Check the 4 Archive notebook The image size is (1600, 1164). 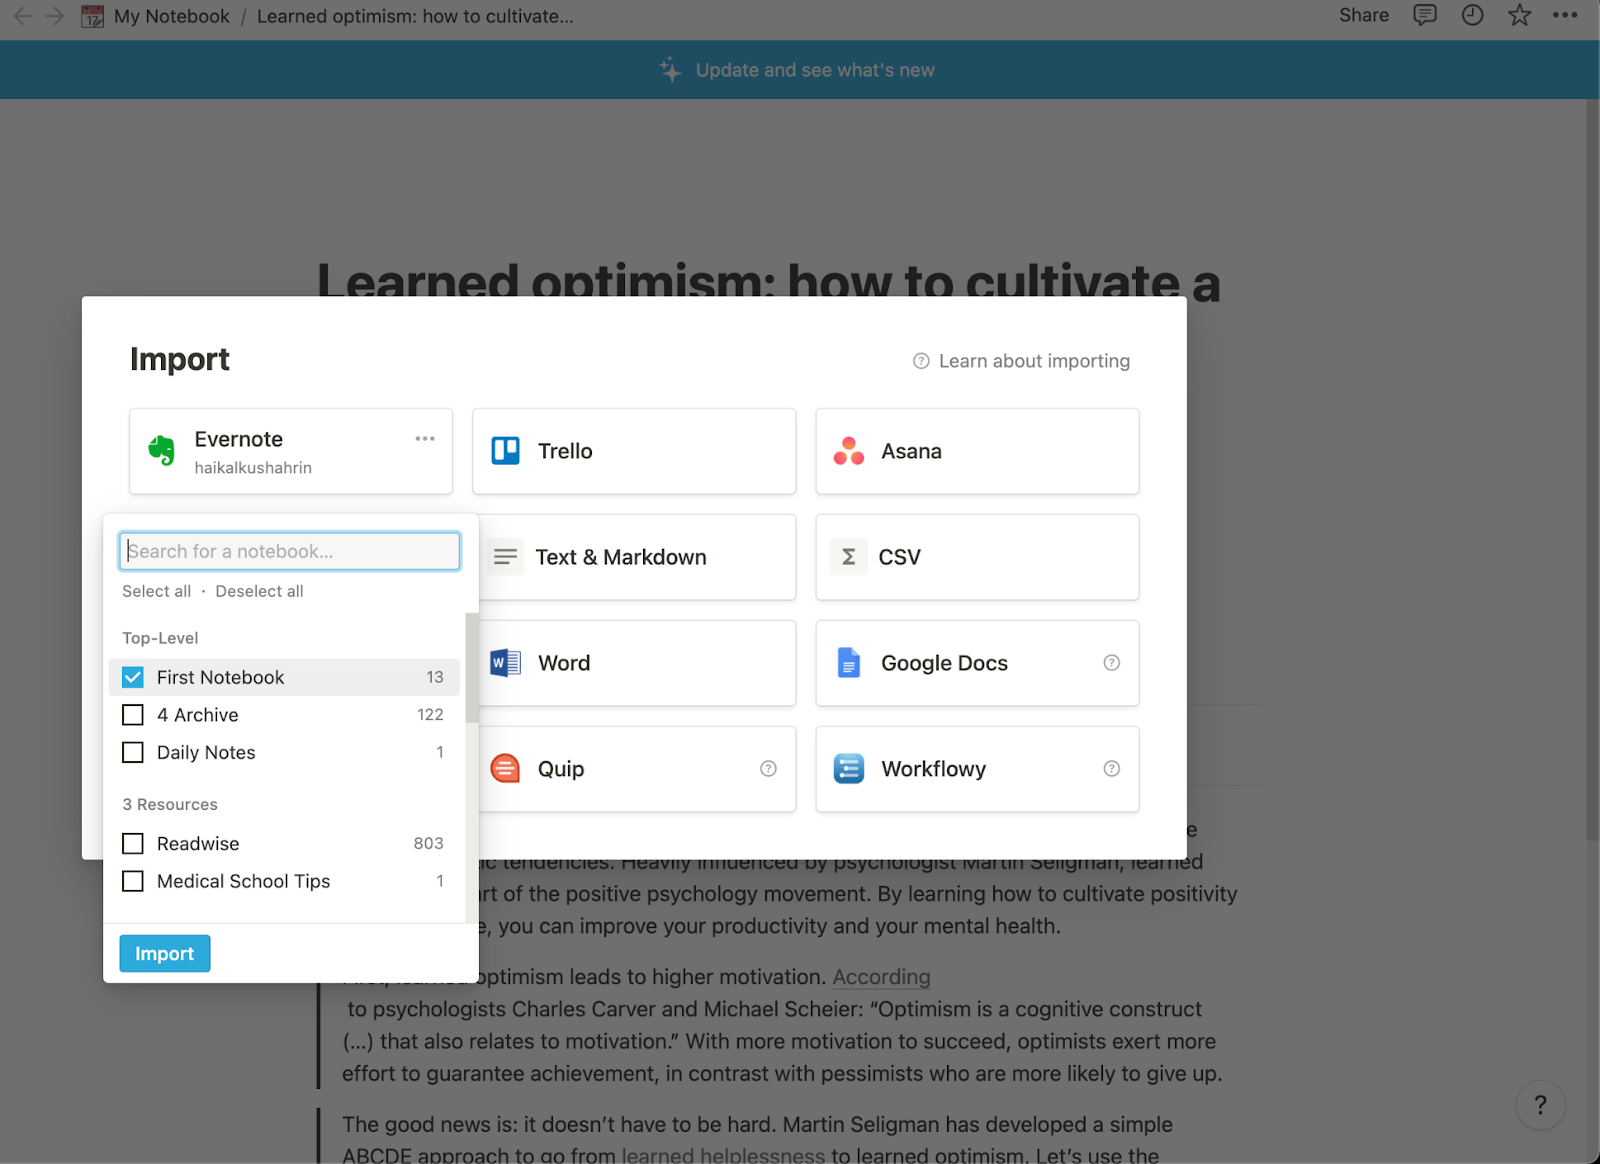click(133, 715)
